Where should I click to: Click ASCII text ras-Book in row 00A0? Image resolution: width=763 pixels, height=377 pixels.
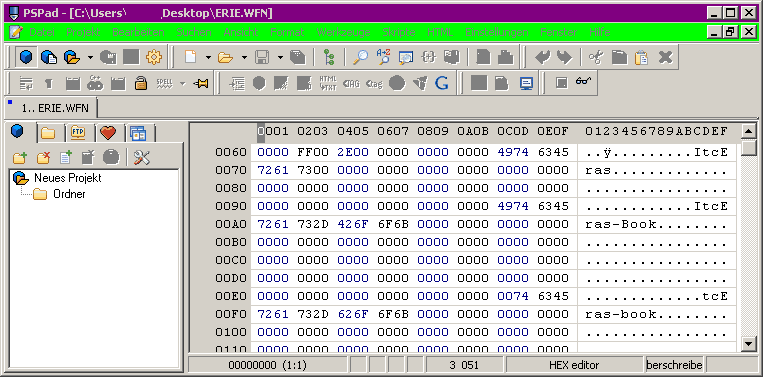(x=621, y=224)
